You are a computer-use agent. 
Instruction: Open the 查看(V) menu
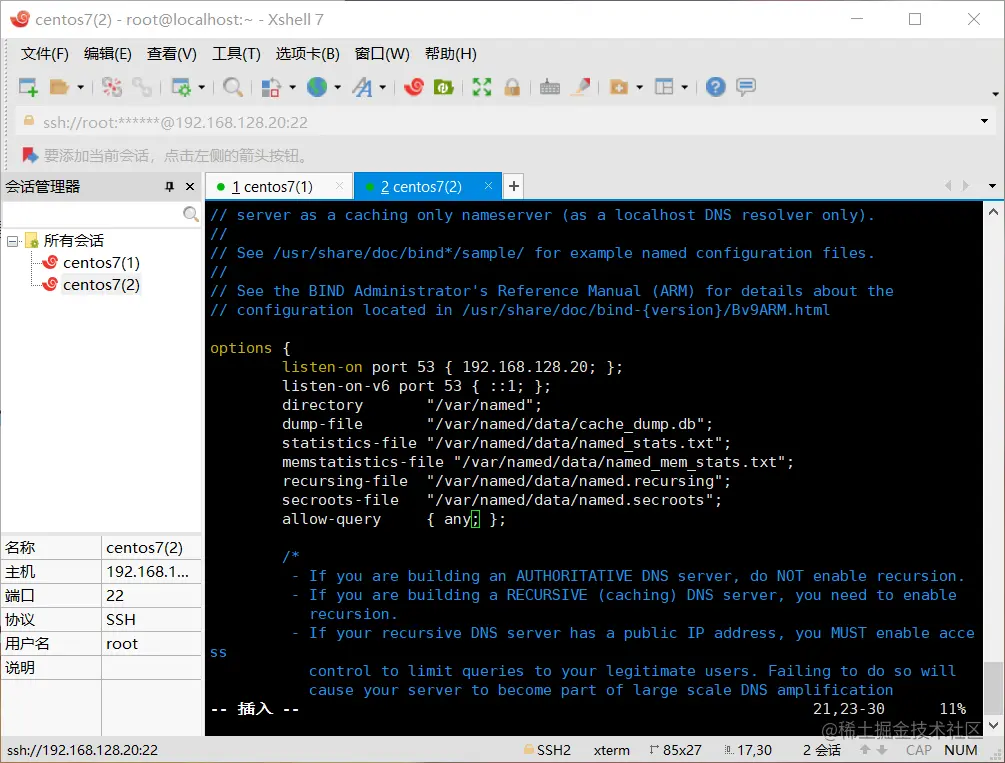click(172, 54)
